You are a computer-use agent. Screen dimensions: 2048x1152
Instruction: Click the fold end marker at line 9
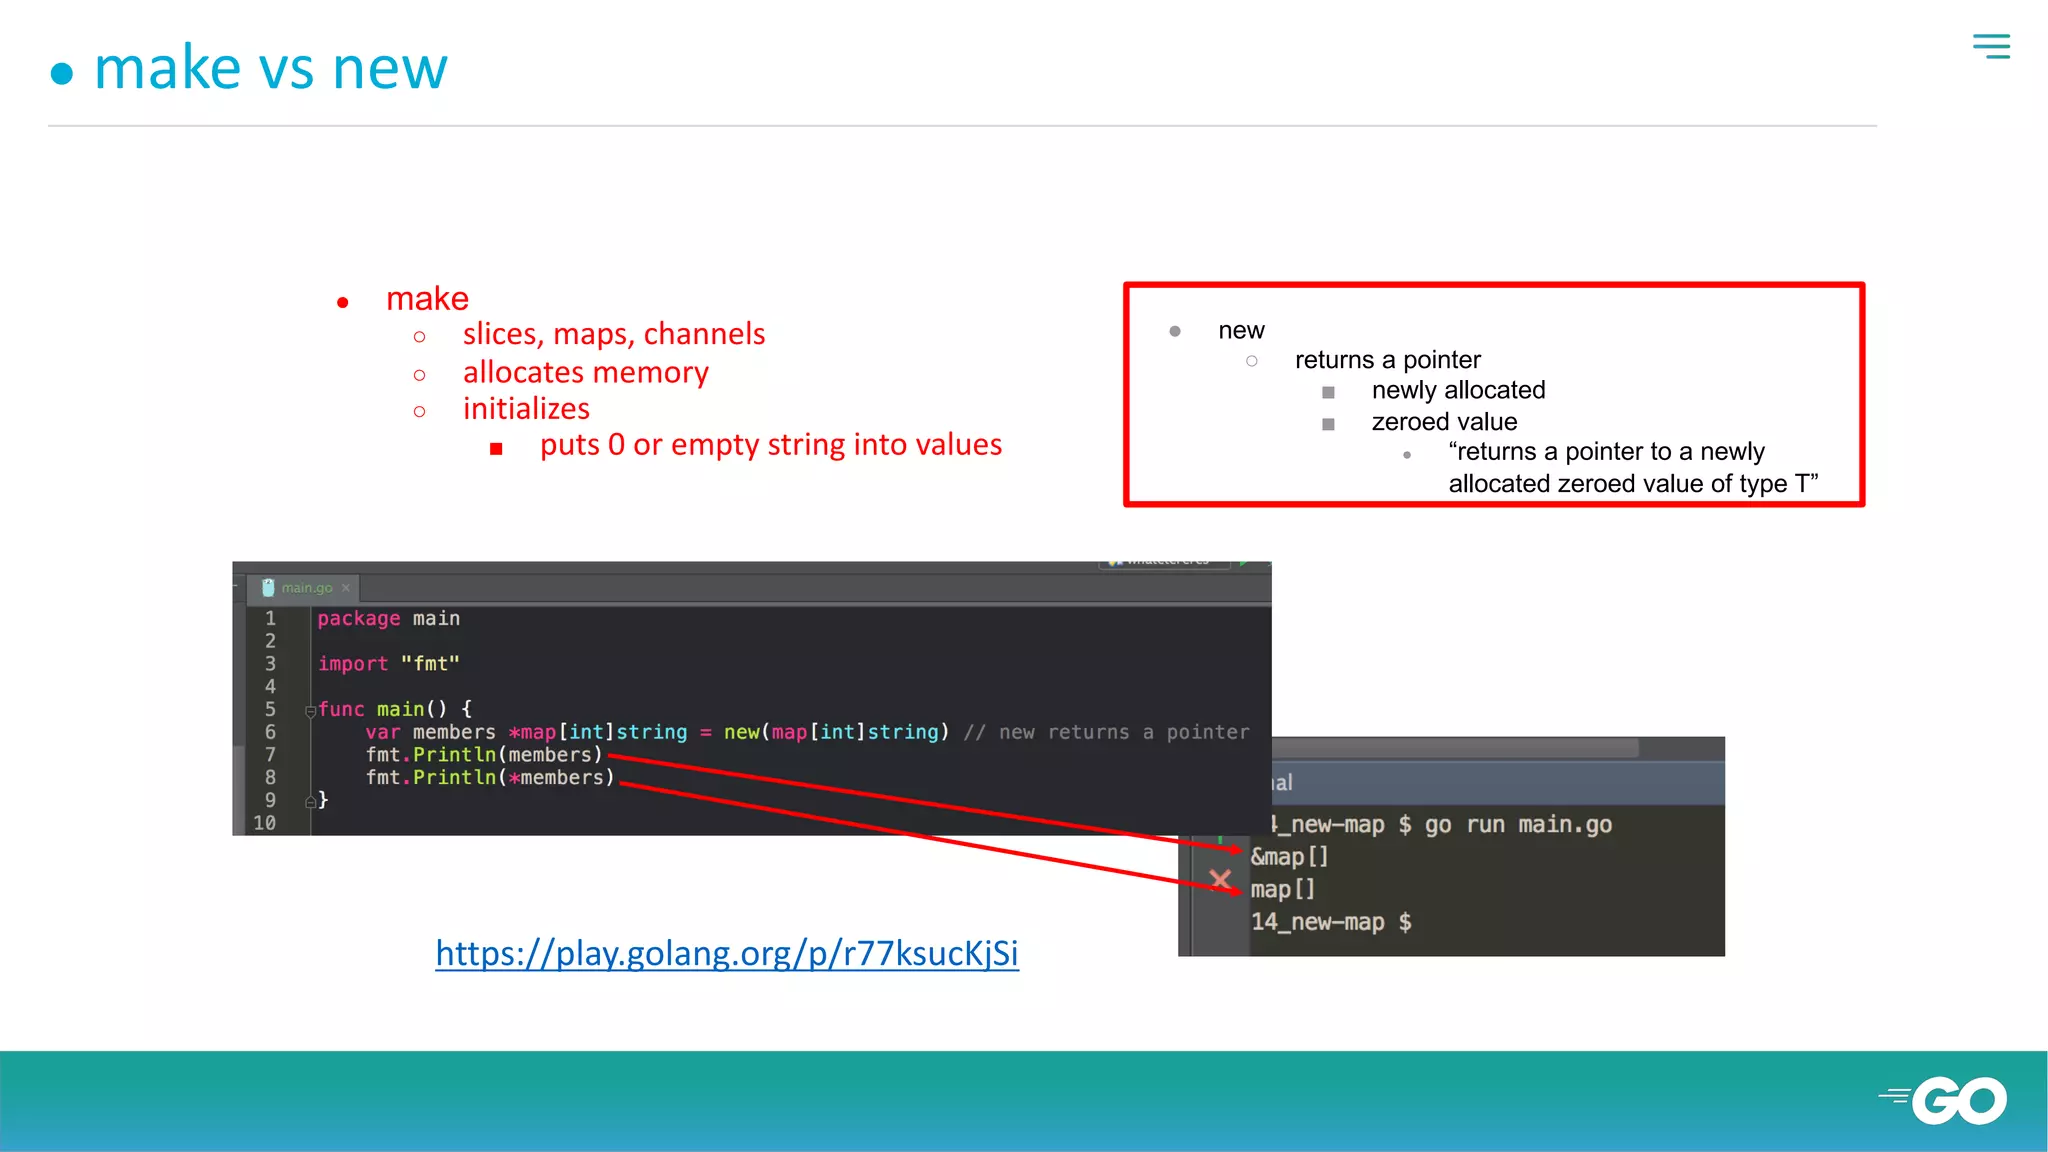[310, 801]
